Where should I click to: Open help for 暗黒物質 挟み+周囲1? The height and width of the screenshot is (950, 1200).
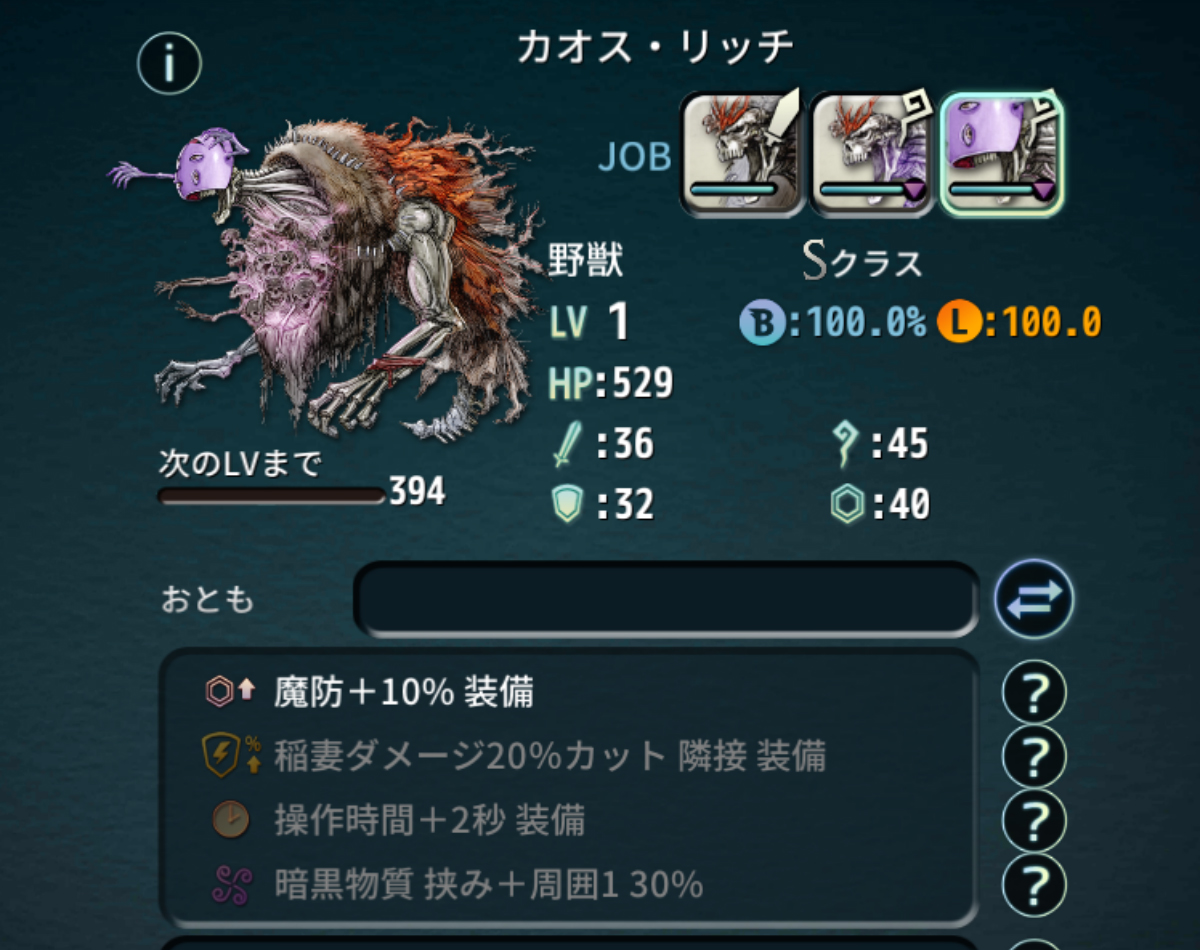click(x=1034, y=884)
